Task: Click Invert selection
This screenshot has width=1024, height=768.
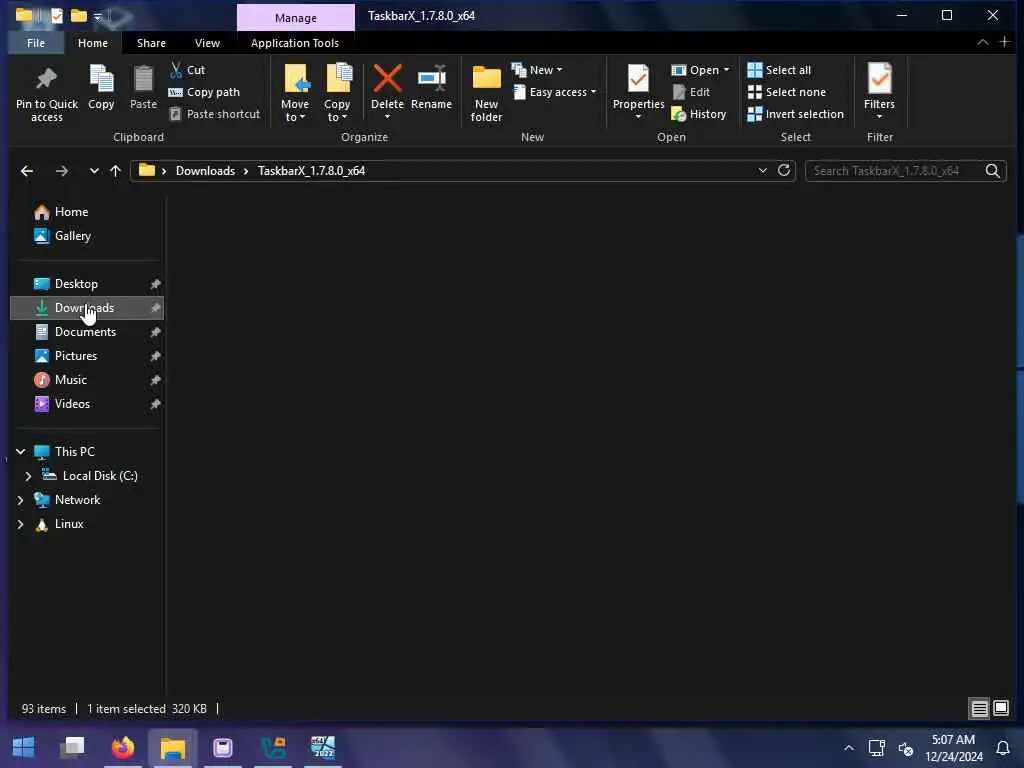Action: 795,114
